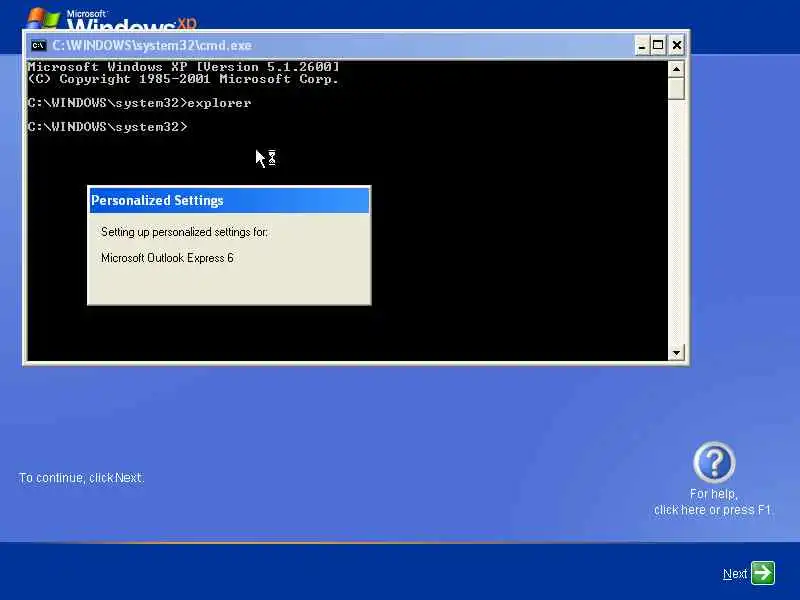The width and height of the screenshot is (800, 600).
Task: Click the cmd vertical scrollbar thumb
Action: (x=676, y=88)
